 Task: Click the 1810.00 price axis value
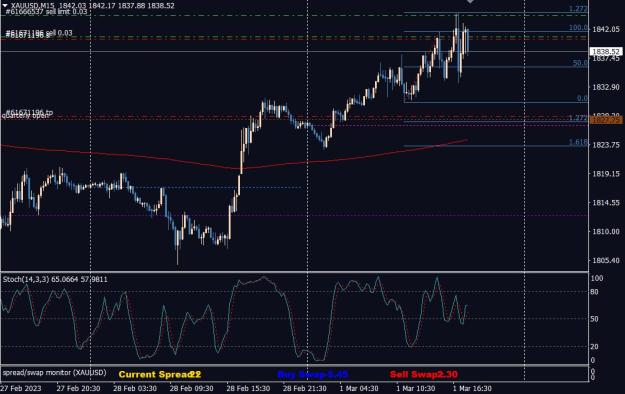tap(606, 231)
